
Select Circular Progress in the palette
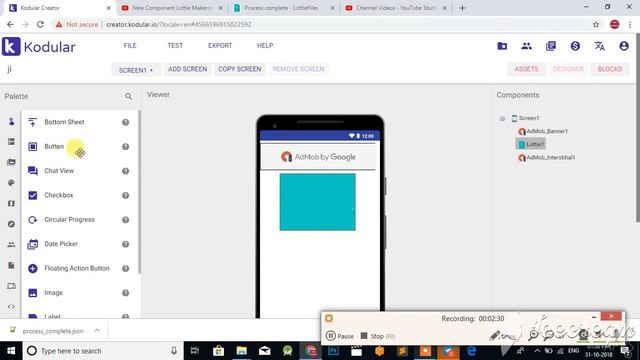[x=69, y=220]
